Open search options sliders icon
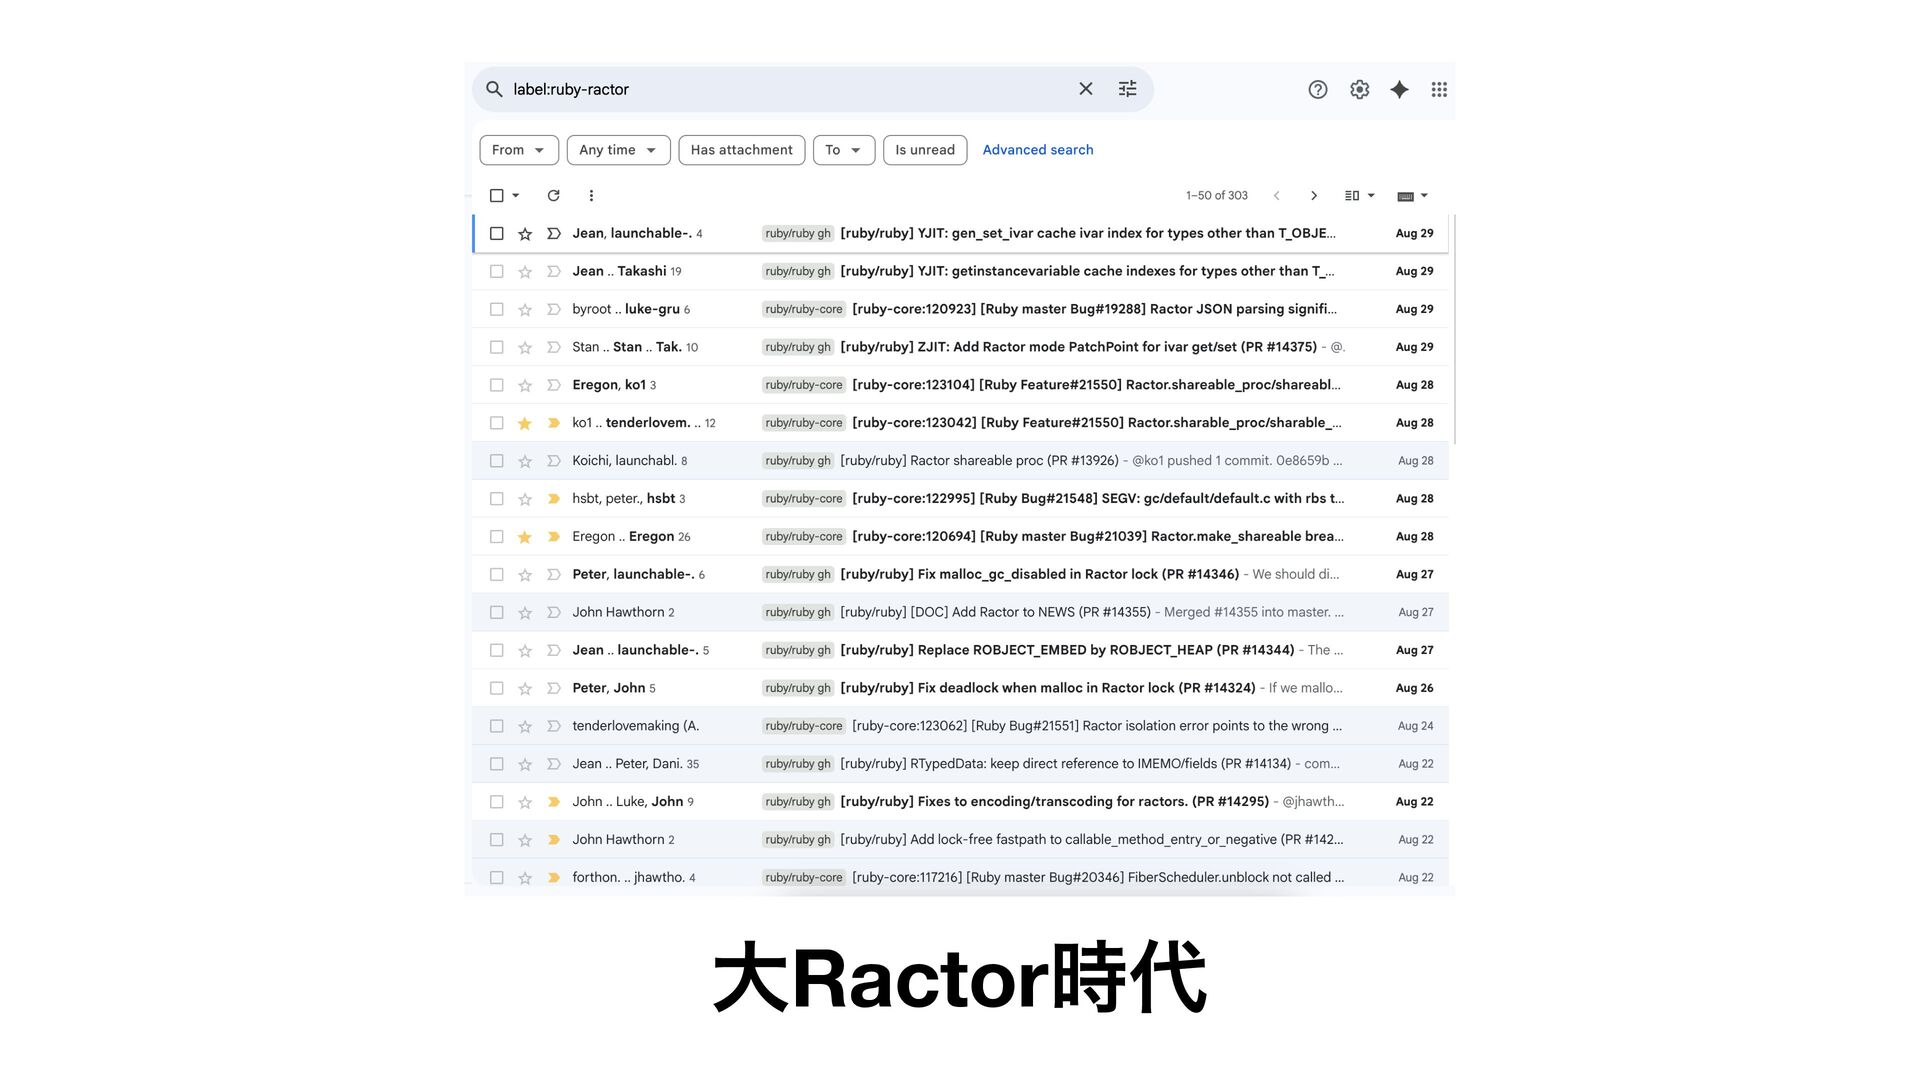This screenshot has width=1920, height=1080. [1127, 89]
